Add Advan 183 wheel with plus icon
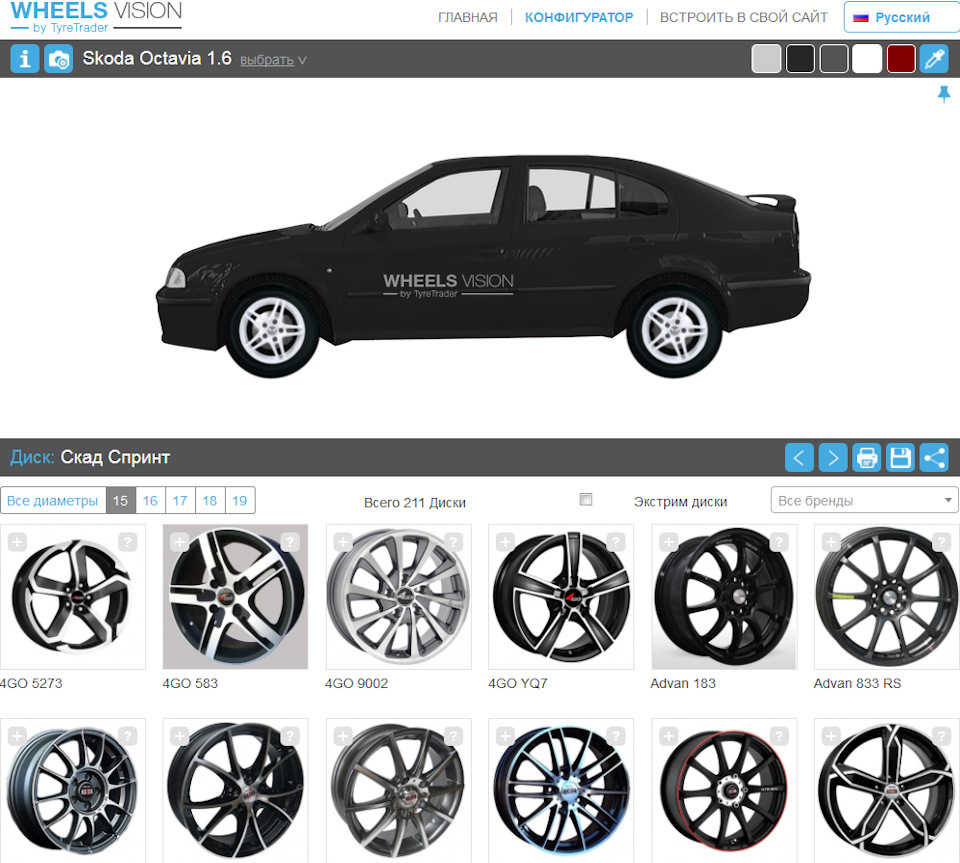The height and width of the screenshot is (863, 960). 669,542
